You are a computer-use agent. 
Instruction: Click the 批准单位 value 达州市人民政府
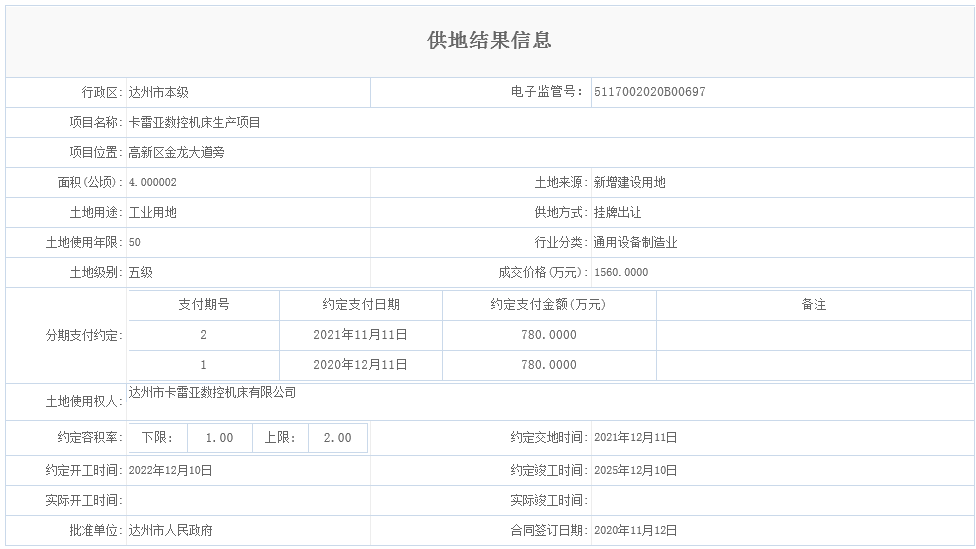pyautogui.click(x=171, y=530)
